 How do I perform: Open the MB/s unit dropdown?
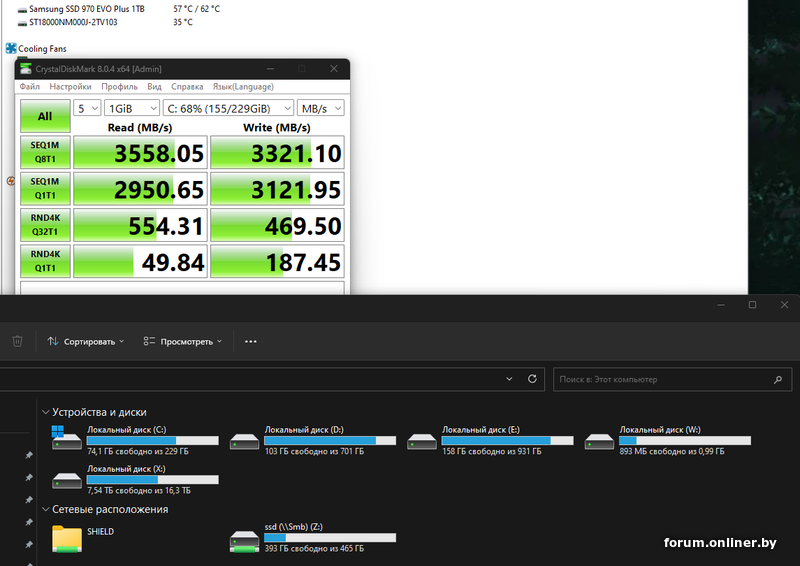click(321, 107)
